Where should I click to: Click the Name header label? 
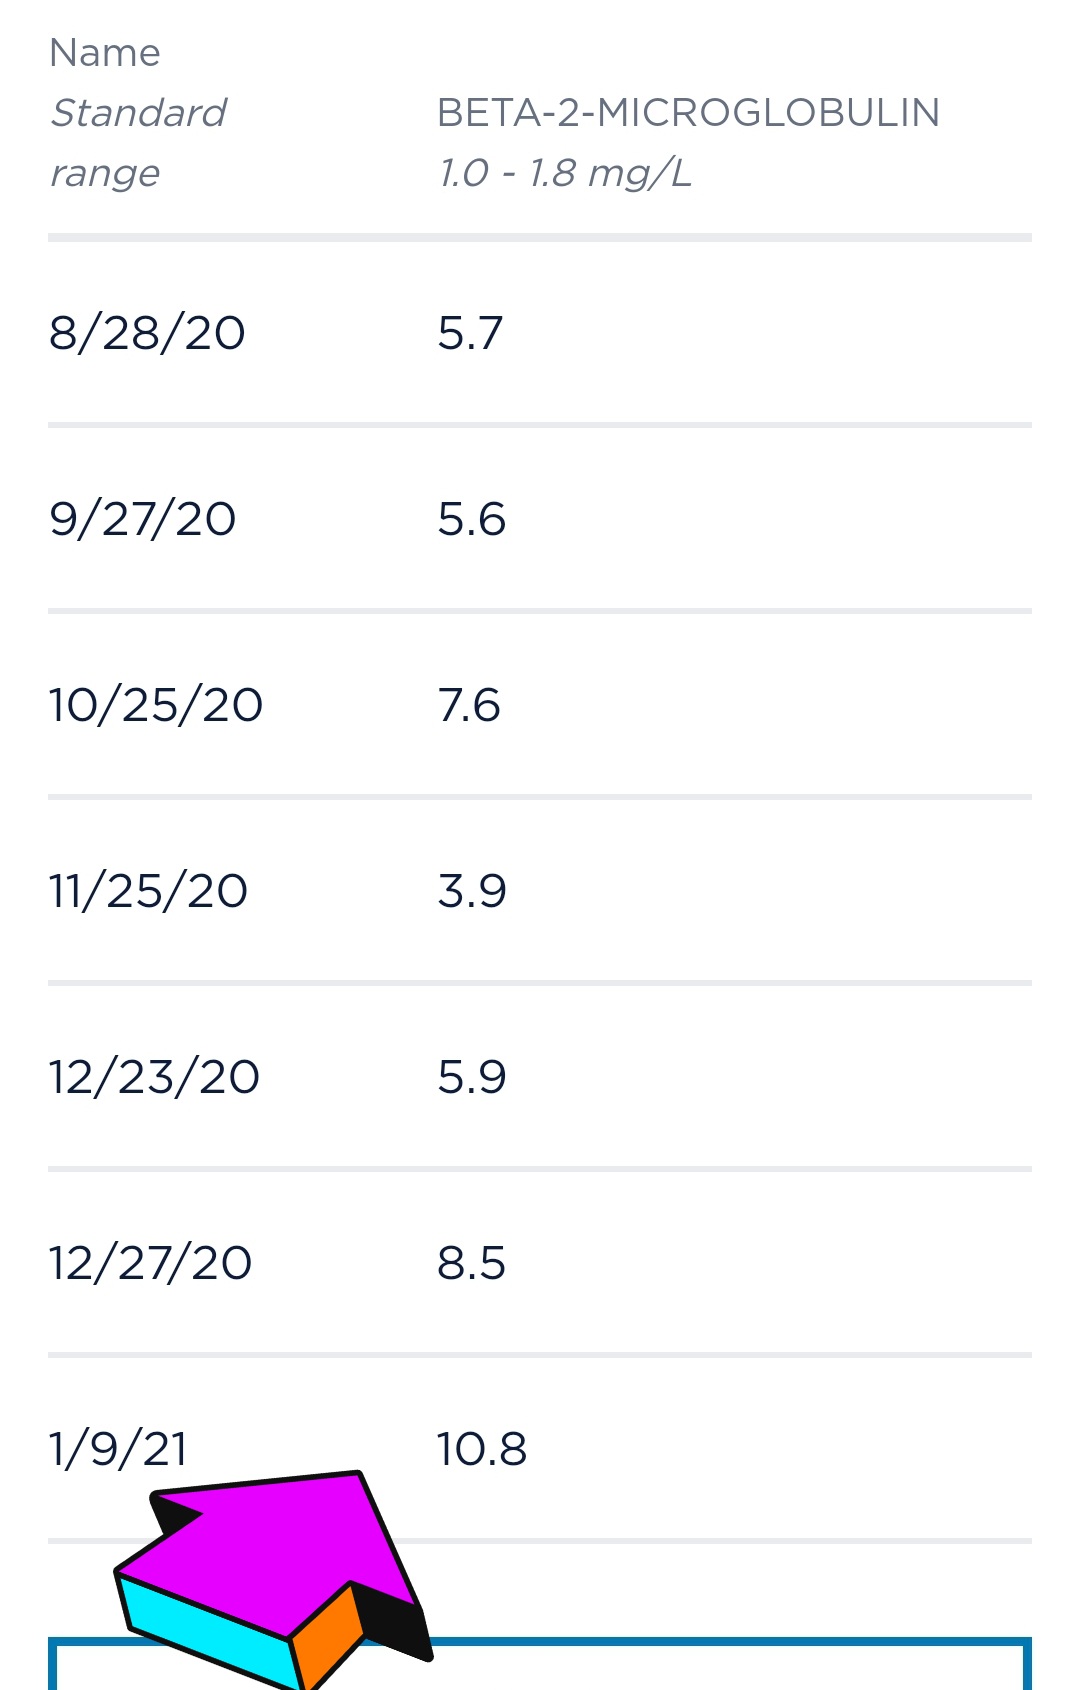(105, 53)
